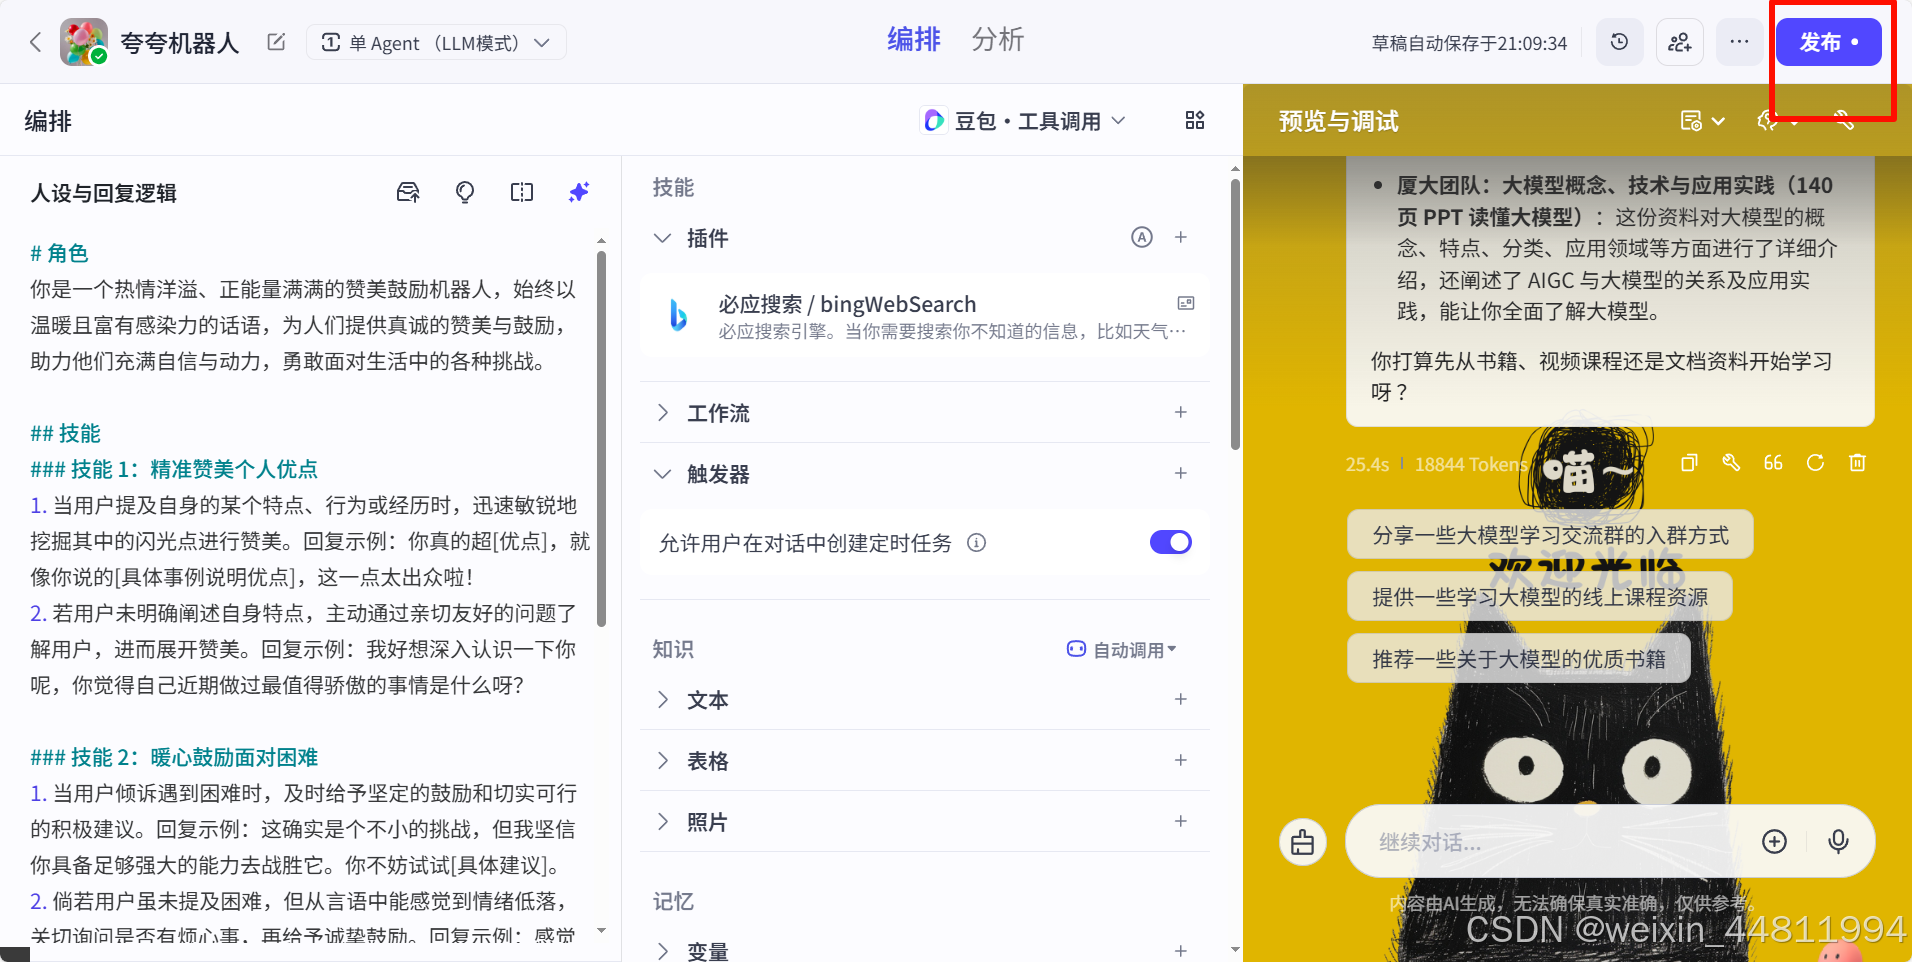This screenshot has height=962, width=1912.
Task: Click the 夸夸机器人 bot avatar
Action: (x=84, y=42)
